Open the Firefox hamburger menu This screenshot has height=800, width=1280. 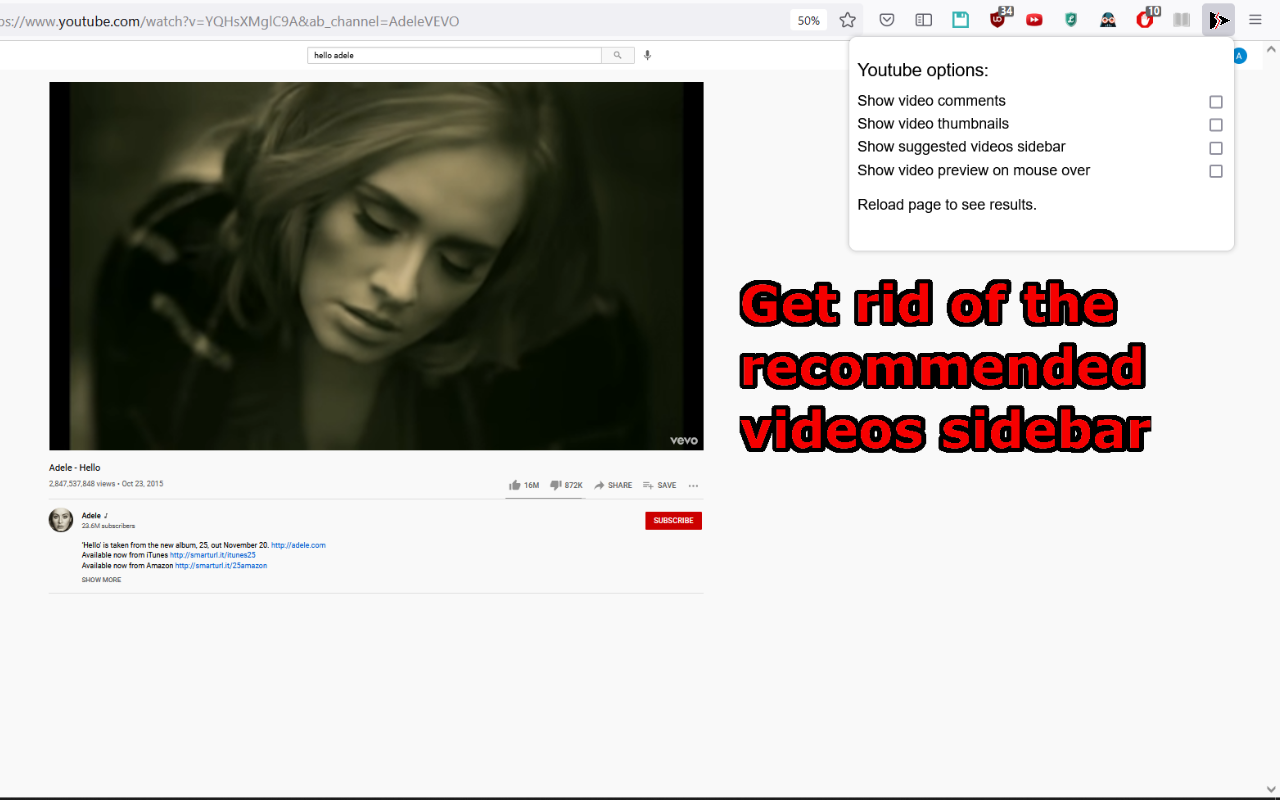[x=1255, y=19]
